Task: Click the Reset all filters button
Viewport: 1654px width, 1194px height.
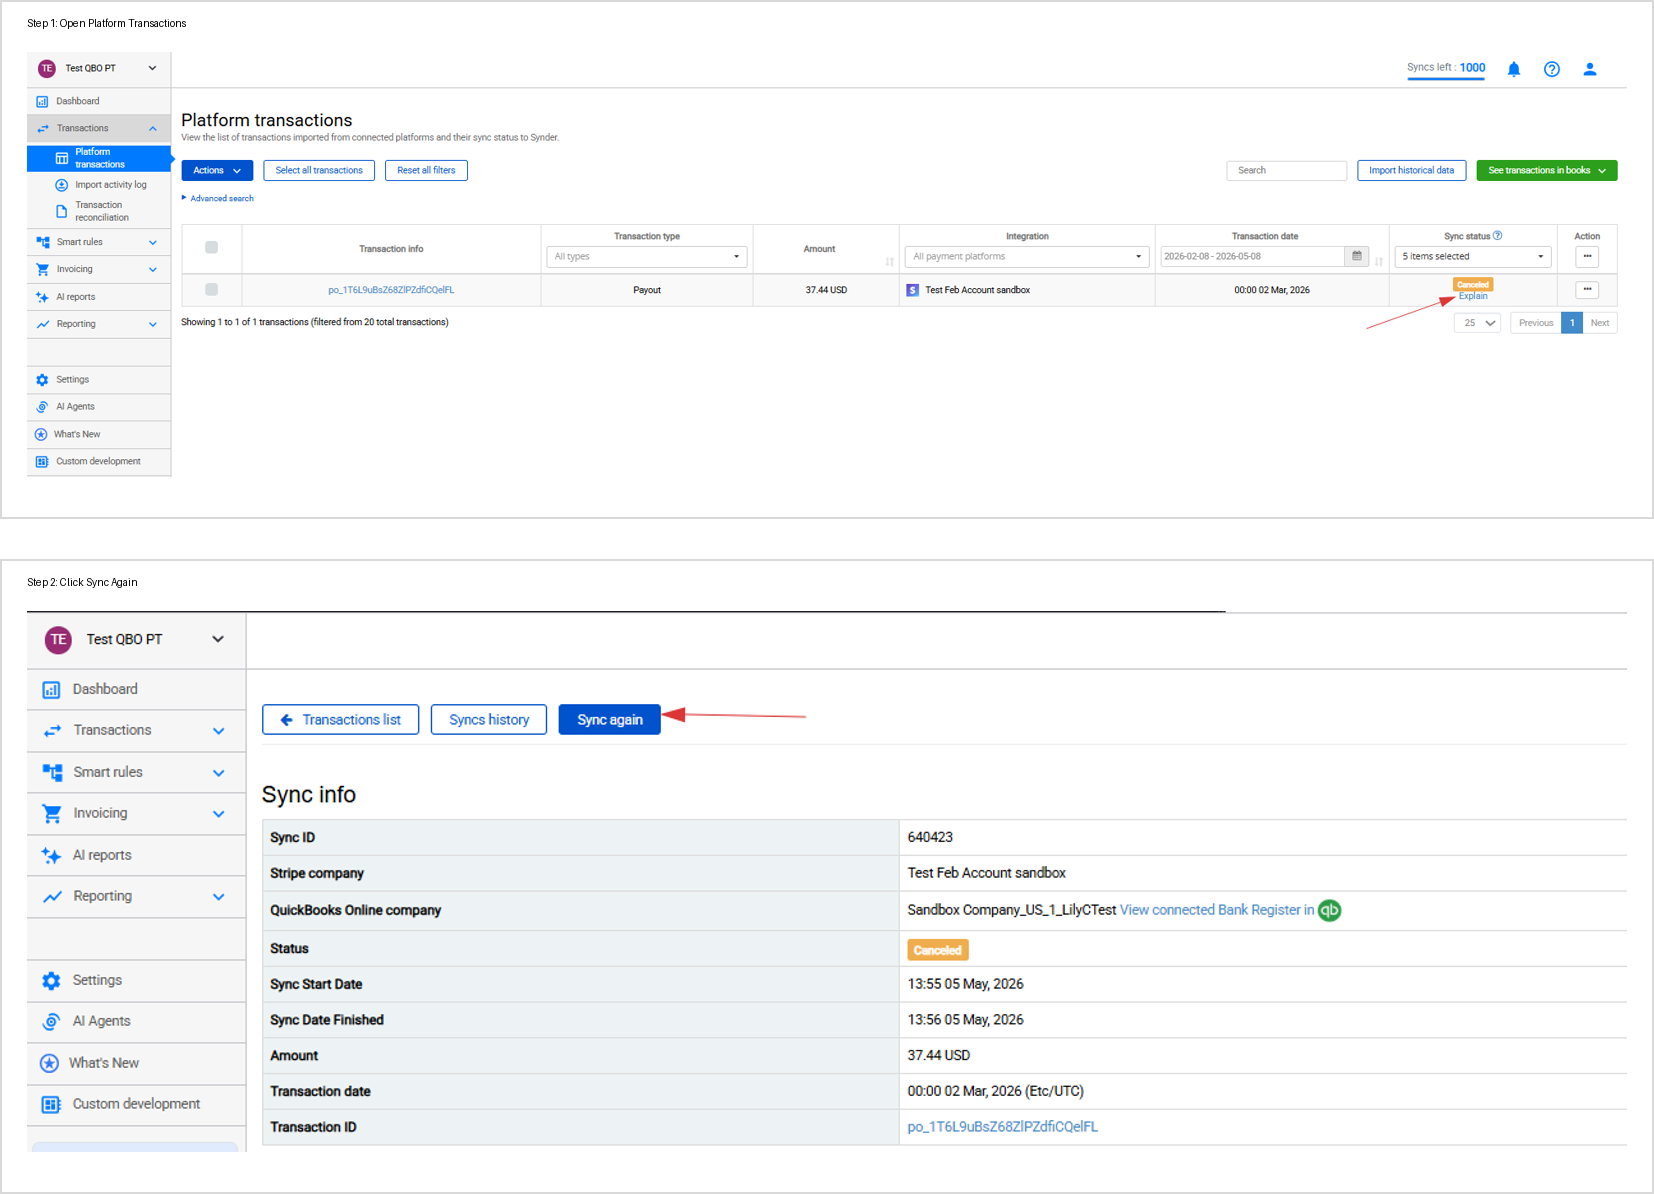Action: 426,171
